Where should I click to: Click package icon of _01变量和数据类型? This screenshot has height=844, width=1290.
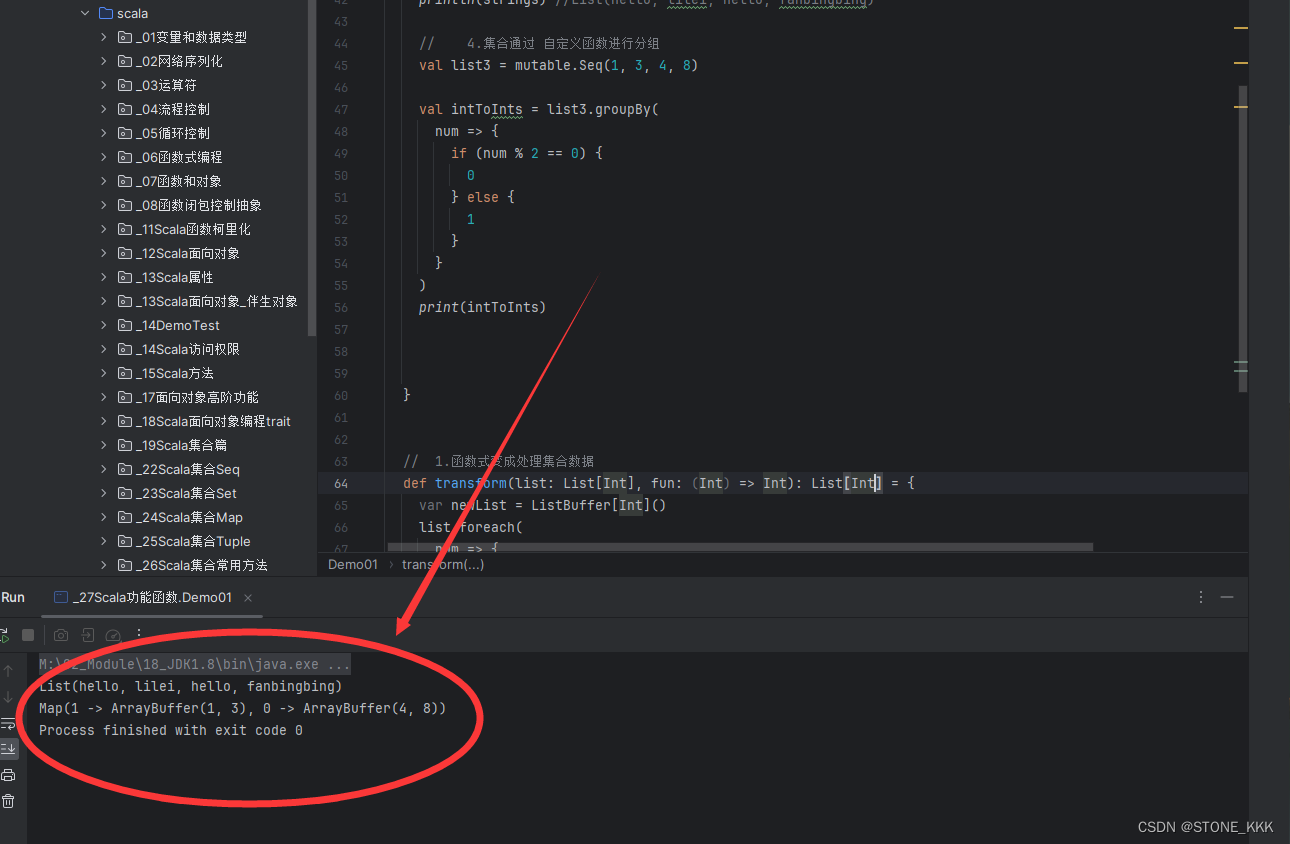point(125,37)
